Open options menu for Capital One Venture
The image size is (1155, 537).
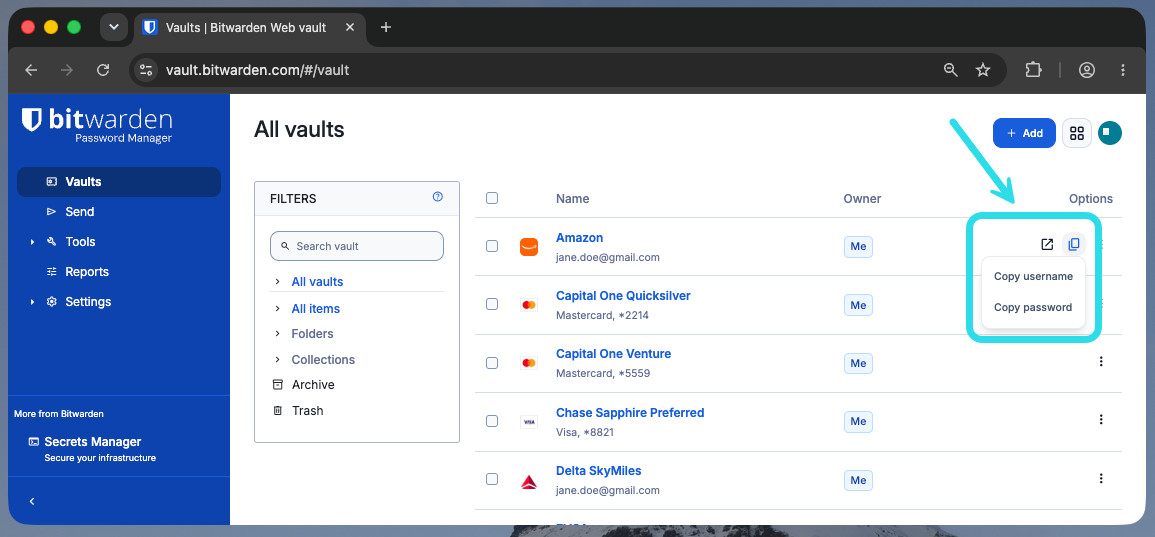pos(1101,361)
